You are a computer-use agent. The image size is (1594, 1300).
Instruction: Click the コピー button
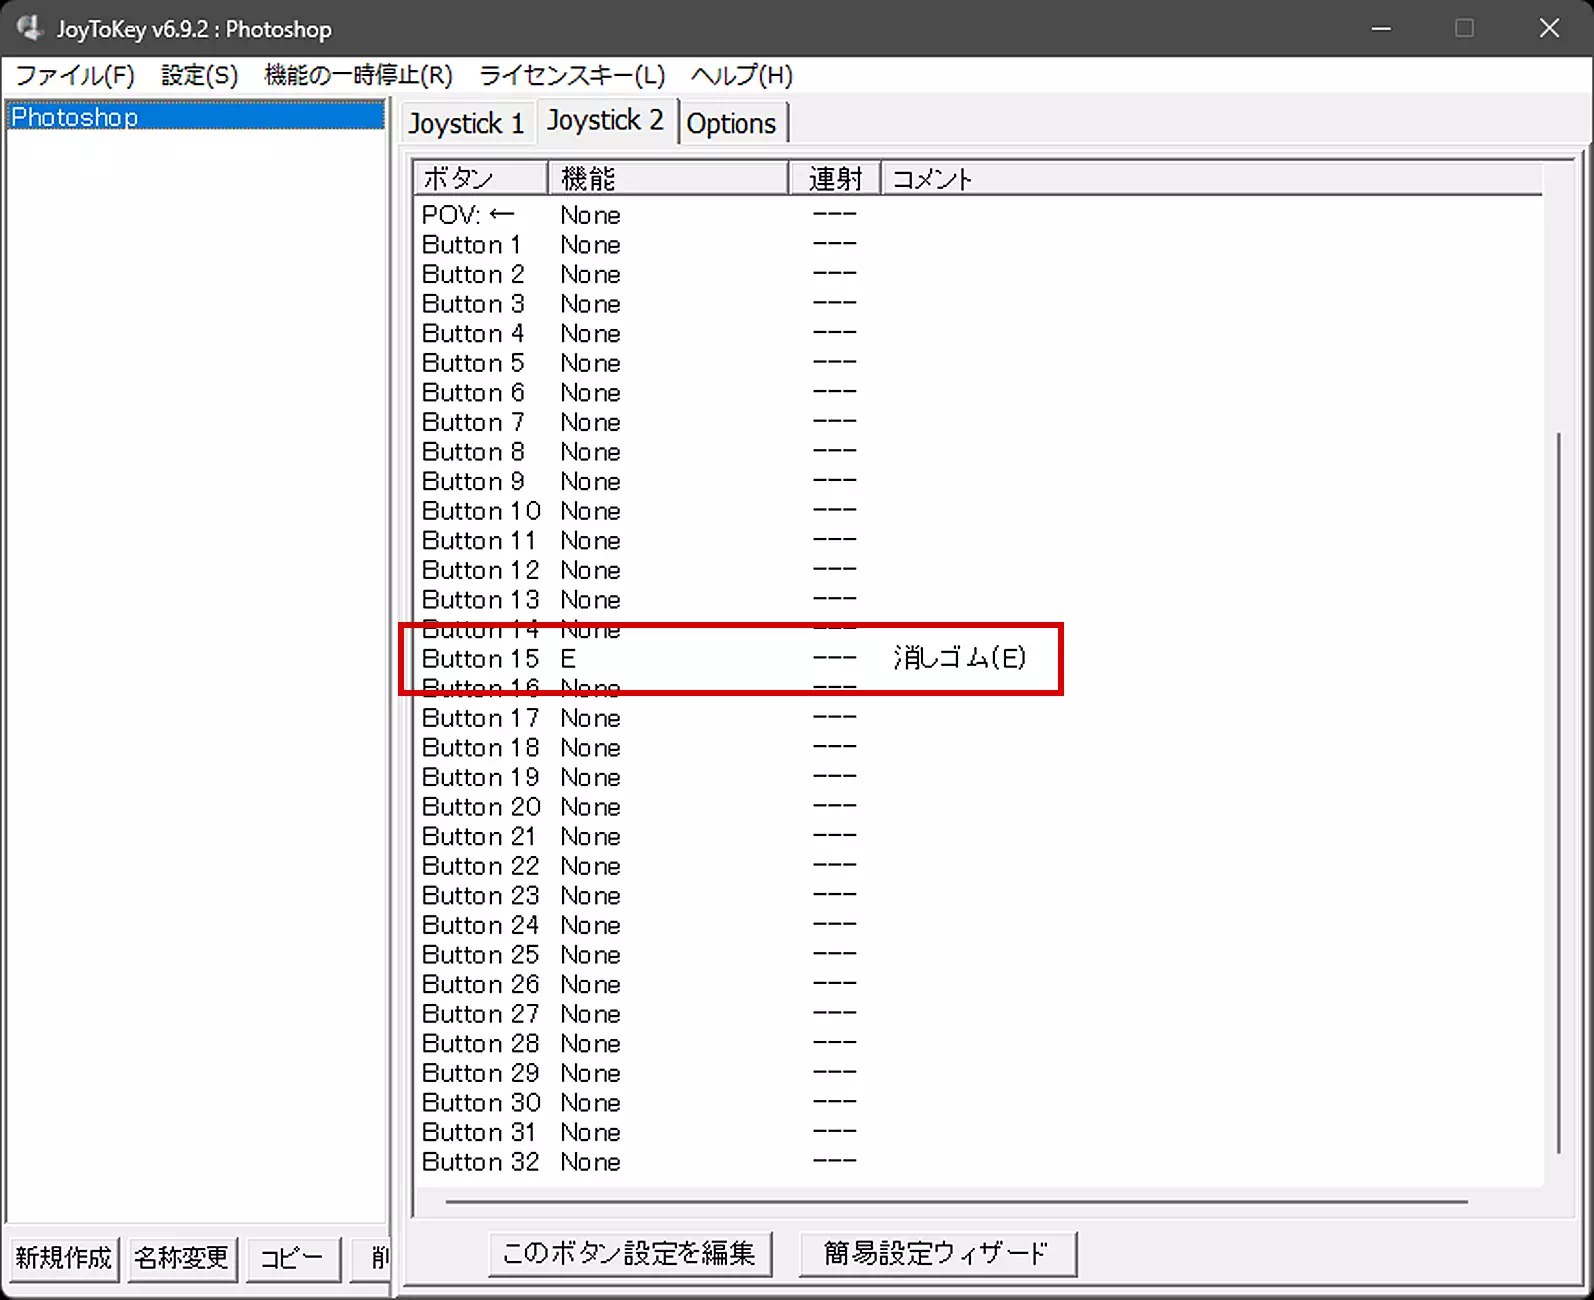click(x=292, y=1257)
